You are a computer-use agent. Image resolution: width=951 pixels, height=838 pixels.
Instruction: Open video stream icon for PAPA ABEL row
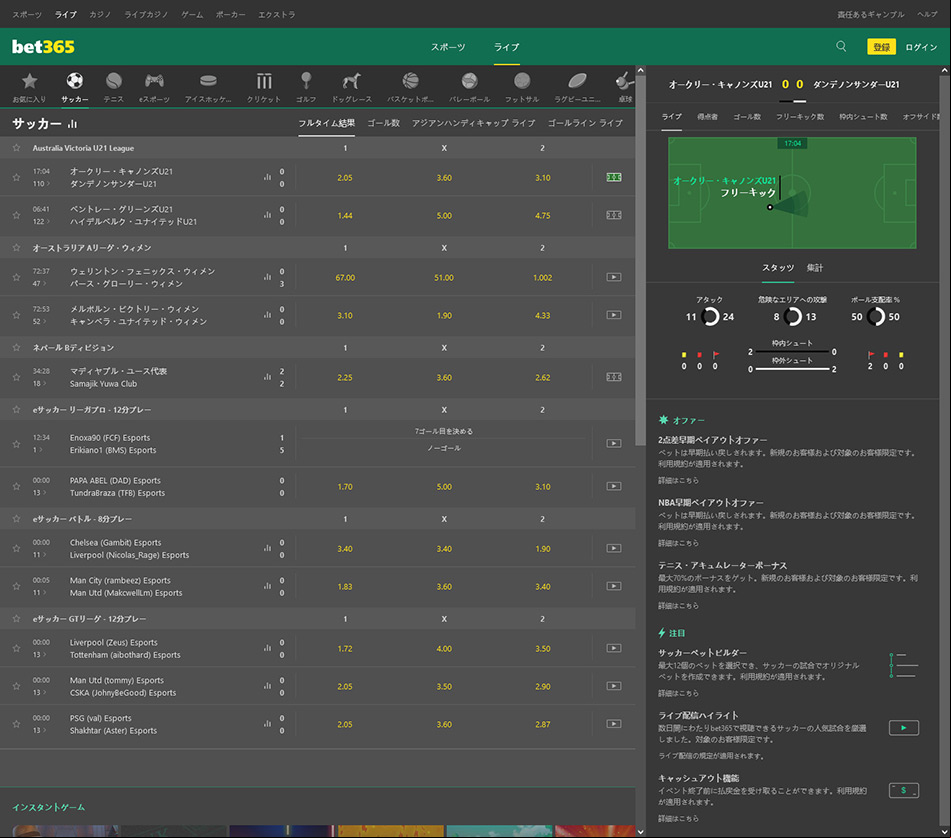(614, 486)
